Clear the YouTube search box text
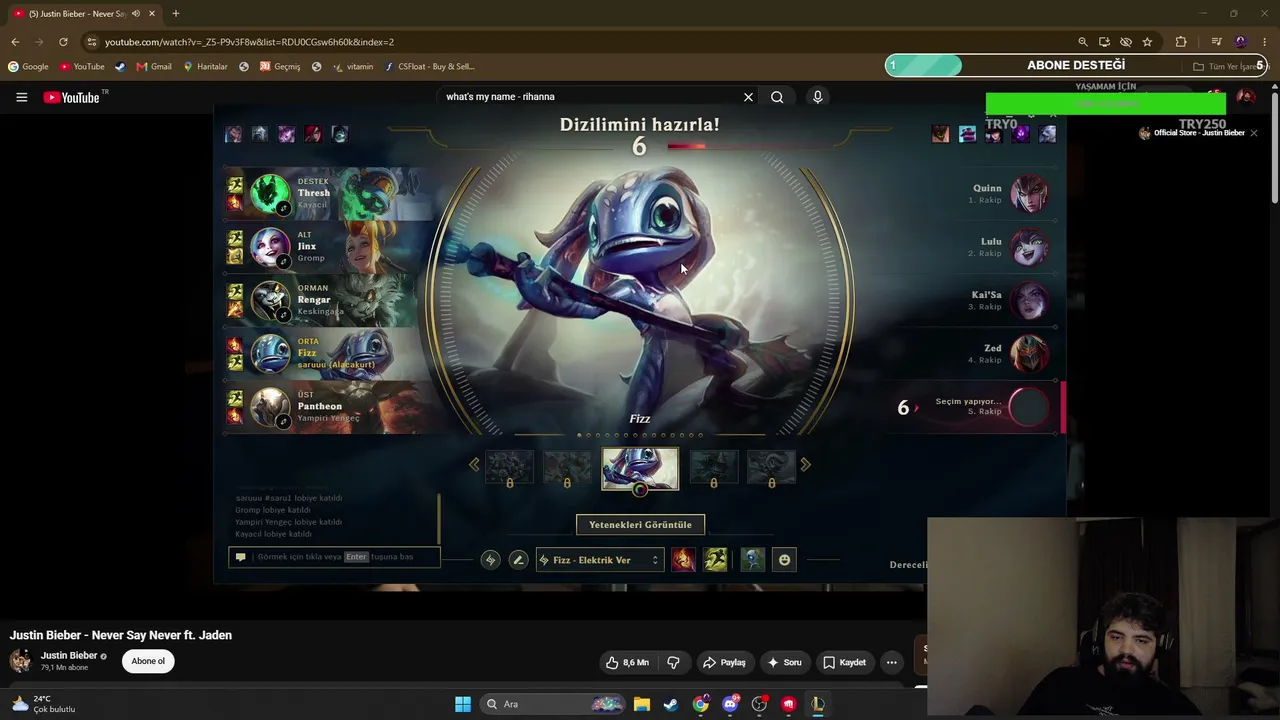The image size is (1280, 720). (x=748, y=97)
